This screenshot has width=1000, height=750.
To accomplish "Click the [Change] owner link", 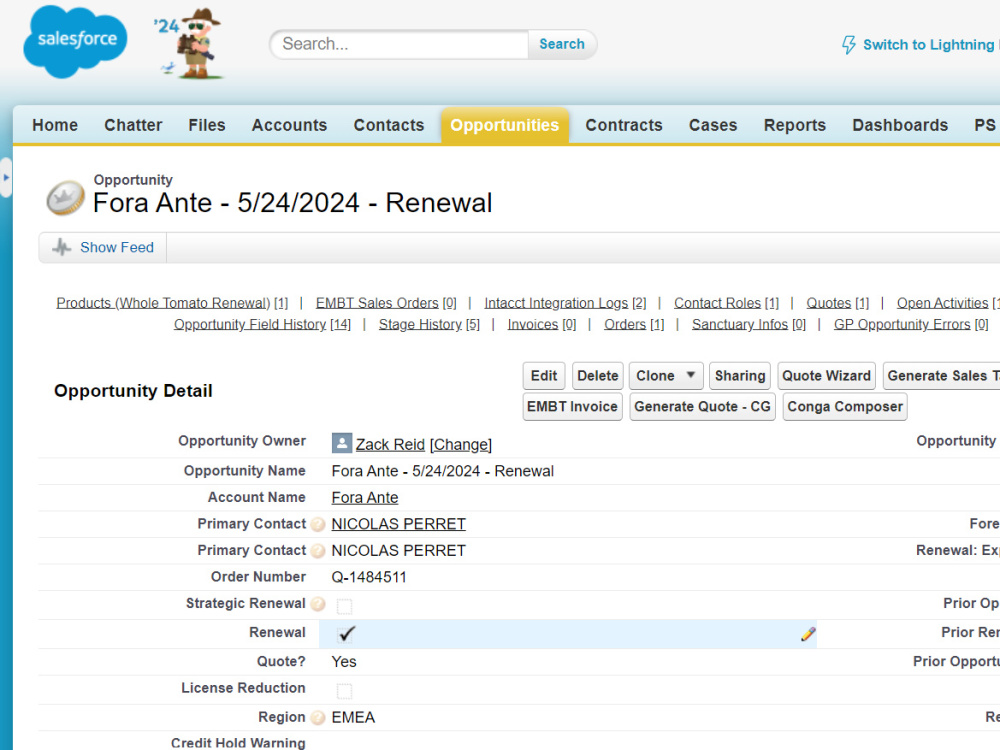I will [x=460, y=445].
